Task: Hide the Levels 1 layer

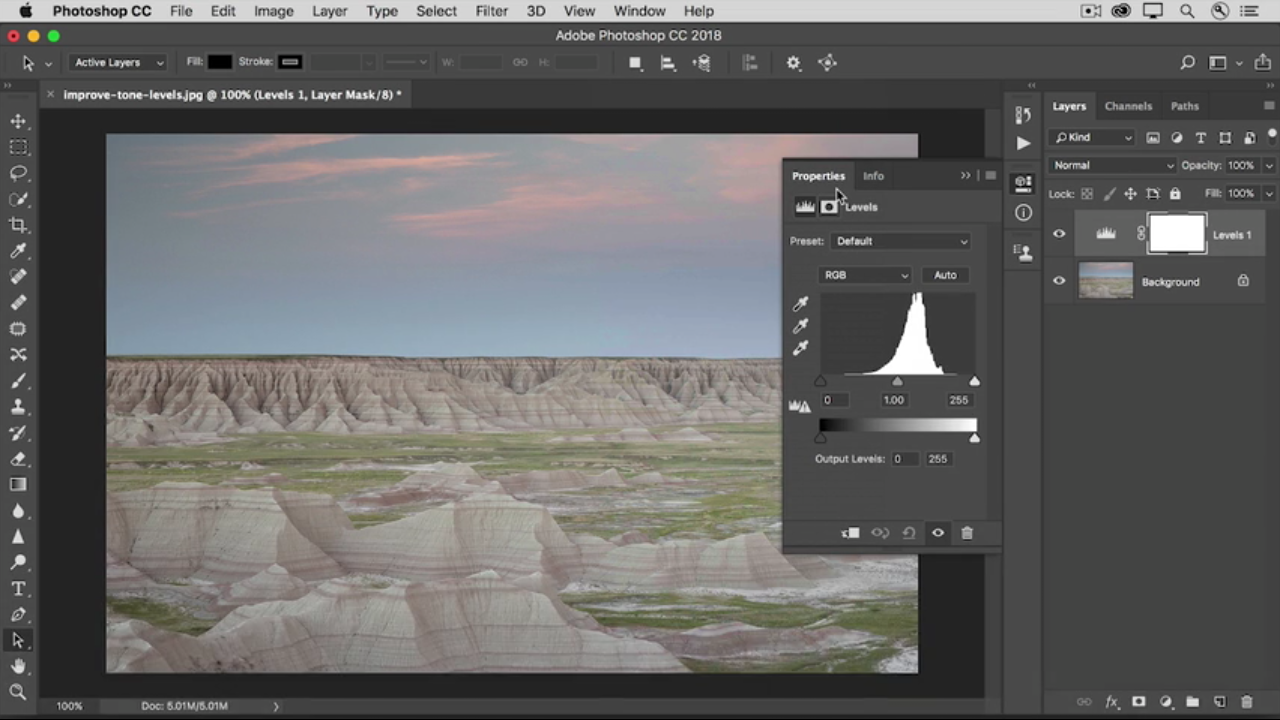Action: coord(1059,234)
